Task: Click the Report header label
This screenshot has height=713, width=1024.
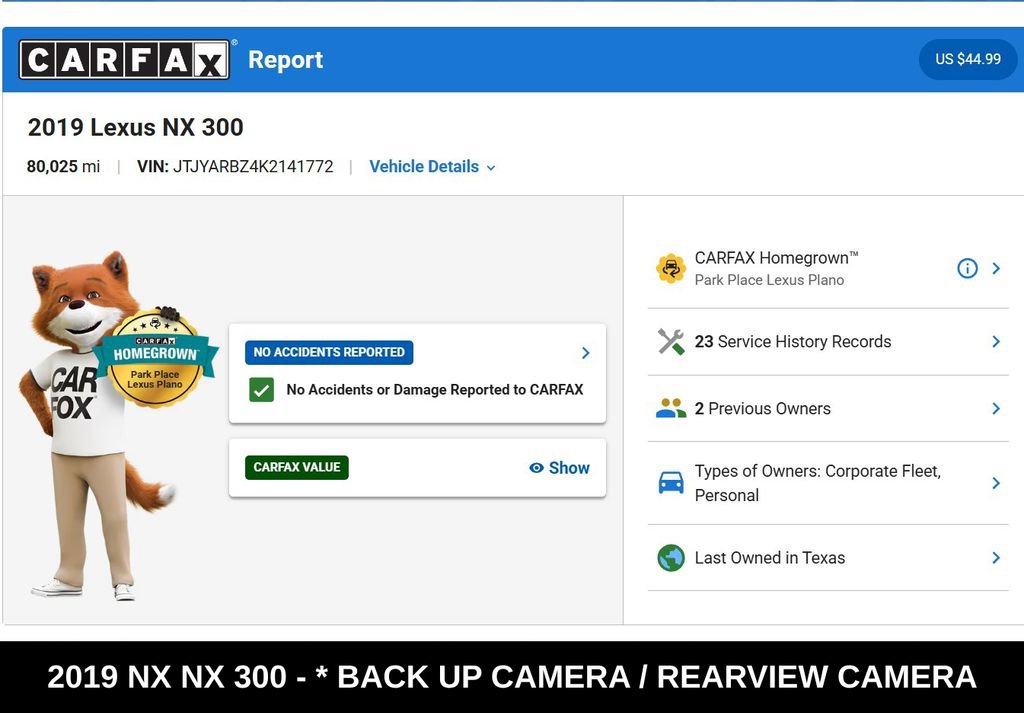Action: (x=285, y=60)
